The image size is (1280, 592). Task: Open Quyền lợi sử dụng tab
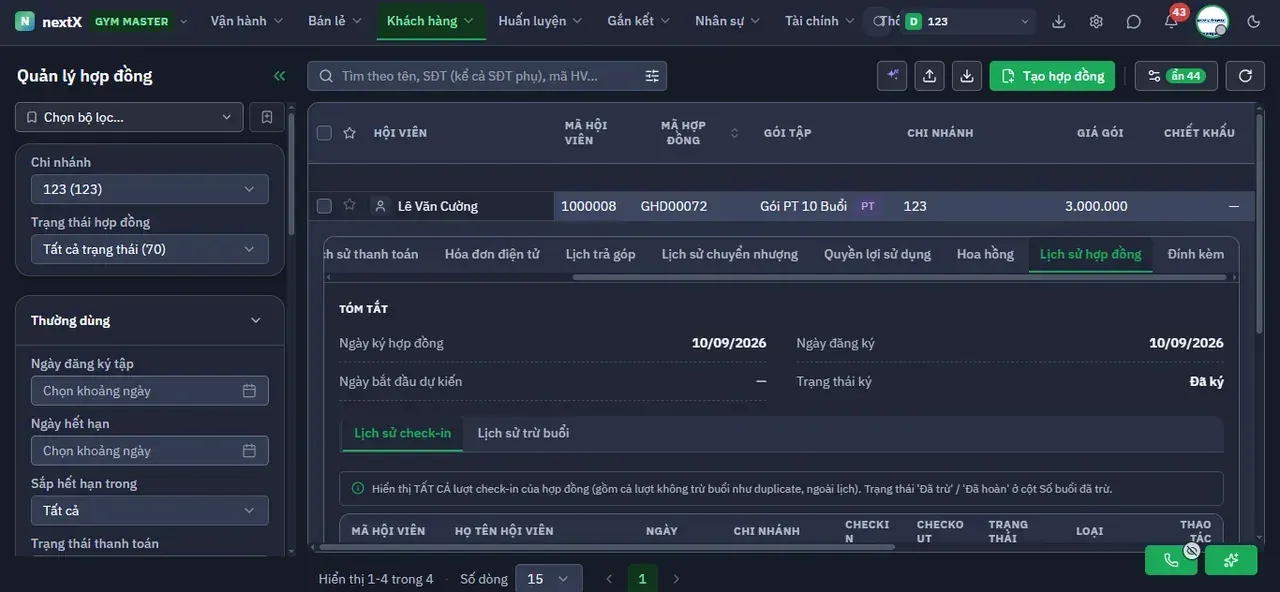[x=877, y=254]
